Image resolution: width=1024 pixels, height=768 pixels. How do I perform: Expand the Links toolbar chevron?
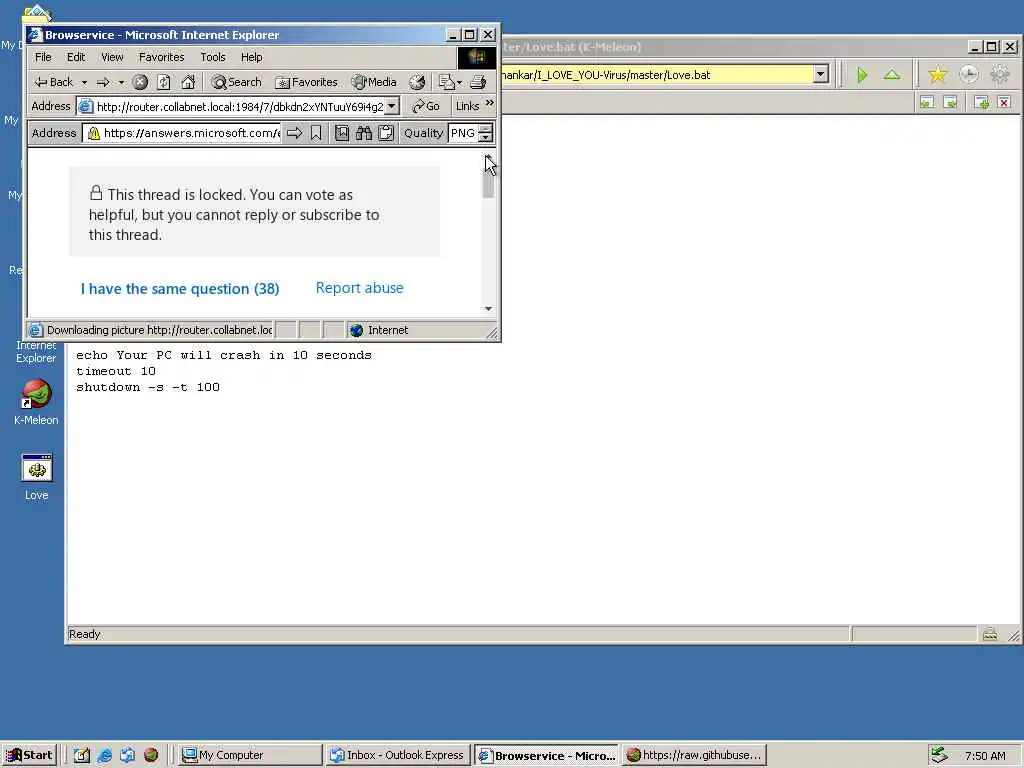point(490,103)
